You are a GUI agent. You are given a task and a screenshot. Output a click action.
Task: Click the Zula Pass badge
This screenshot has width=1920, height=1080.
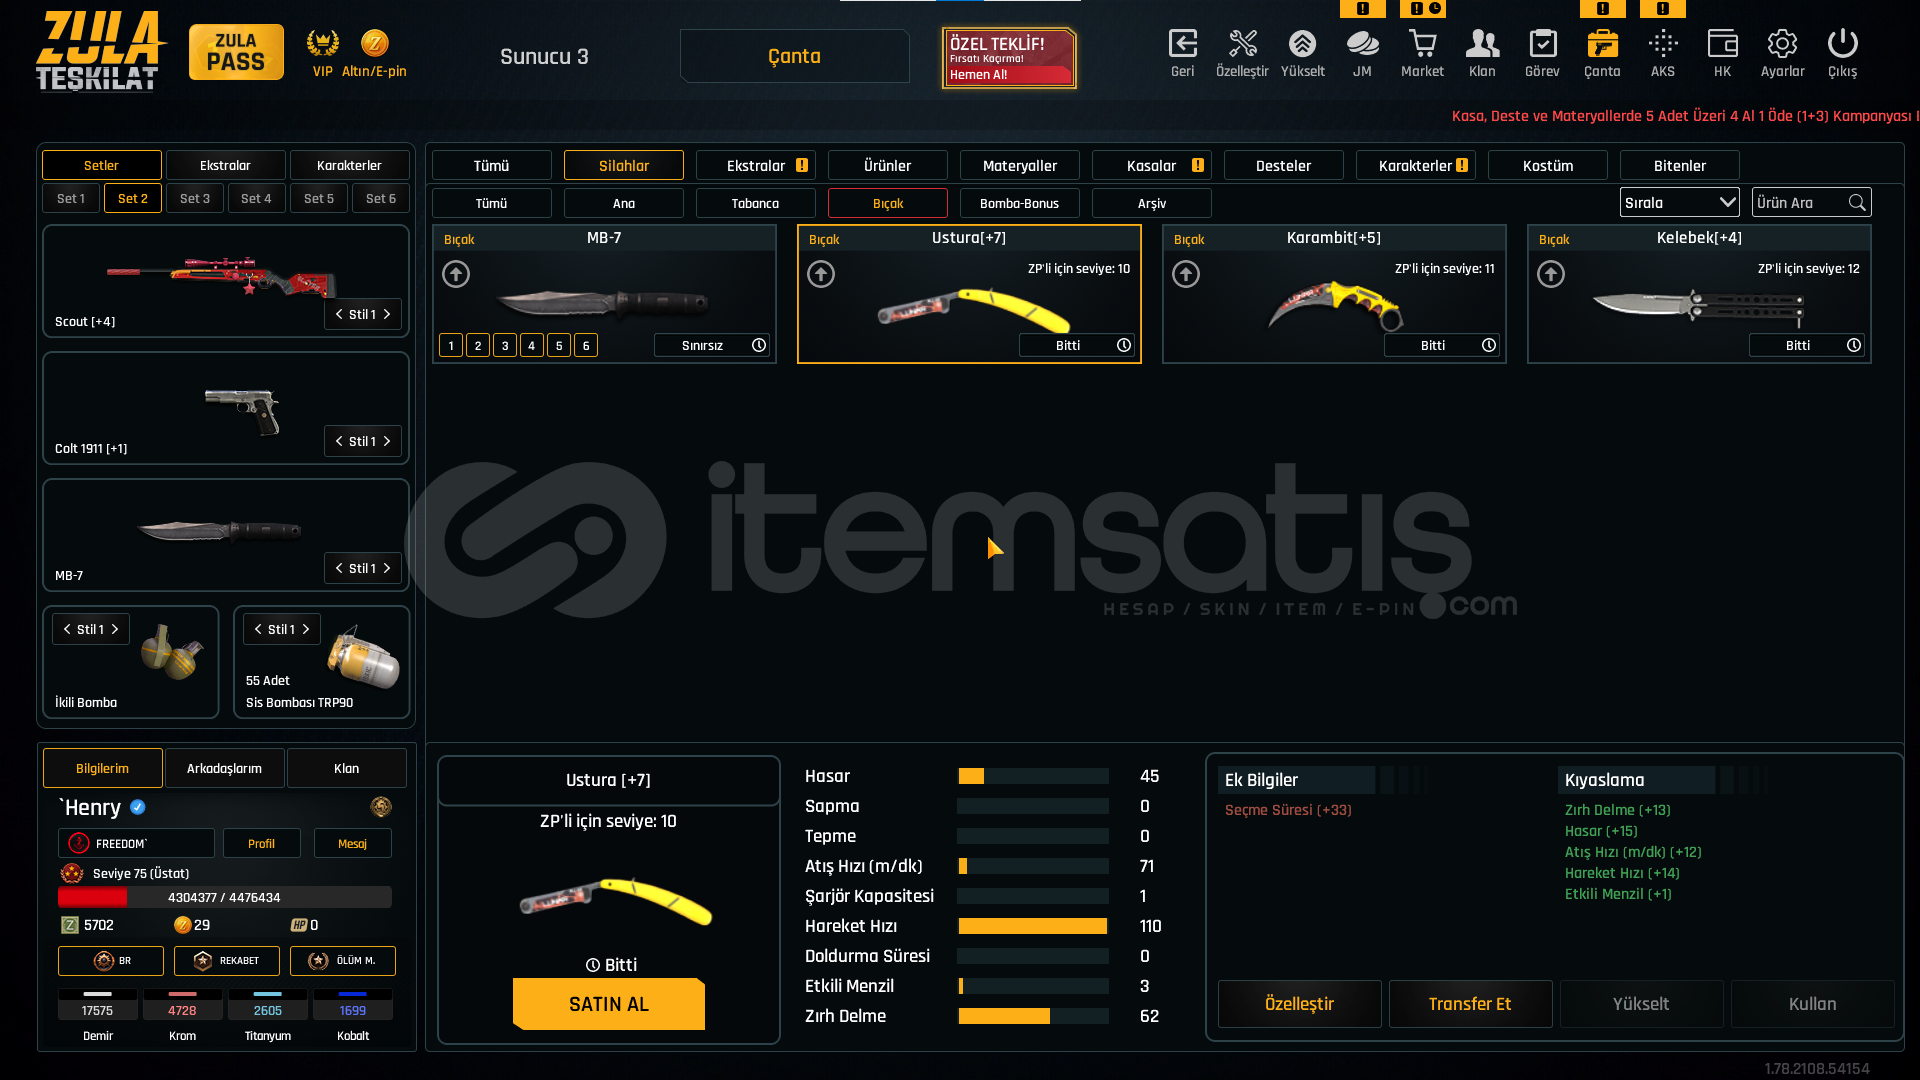(x=236, y=52)
